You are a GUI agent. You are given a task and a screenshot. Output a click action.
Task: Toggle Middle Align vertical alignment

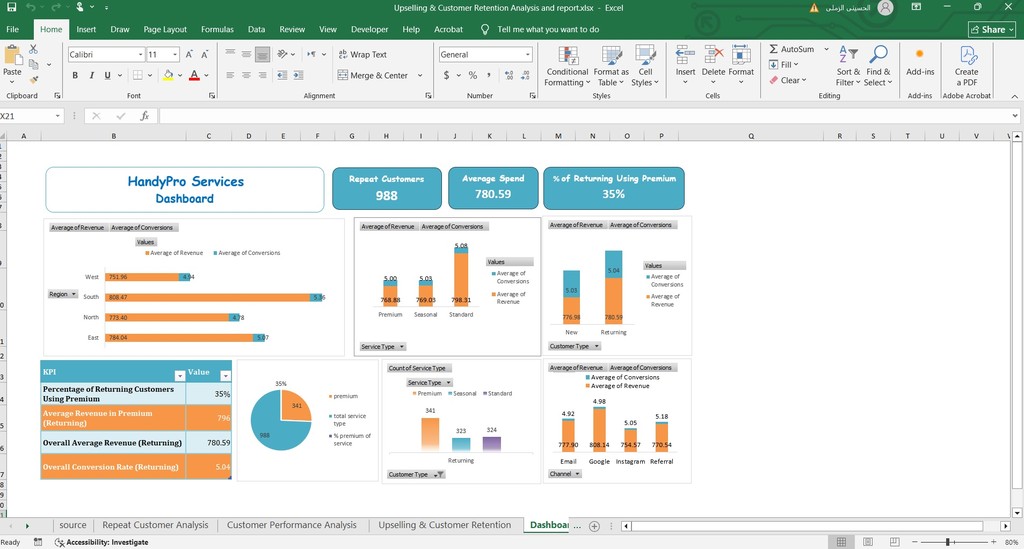coord(246,54)
